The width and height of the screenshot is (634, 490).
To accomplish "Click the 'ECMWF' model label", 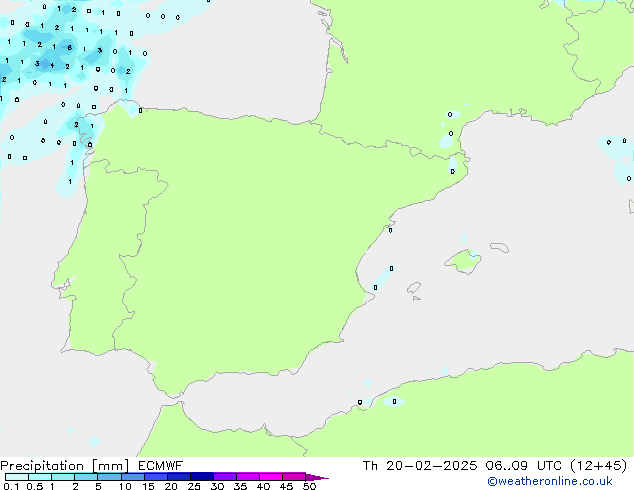I will coord(161,466).
